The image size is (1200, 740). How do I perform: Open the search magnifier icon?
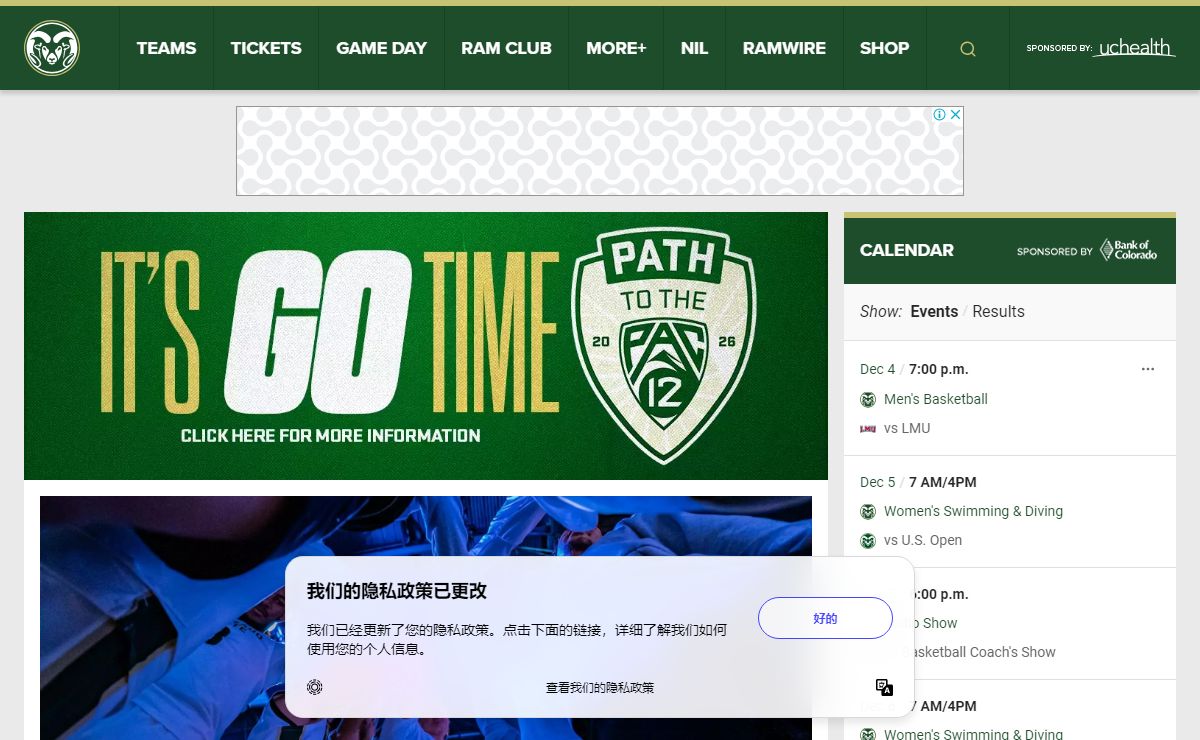point(968,49)
